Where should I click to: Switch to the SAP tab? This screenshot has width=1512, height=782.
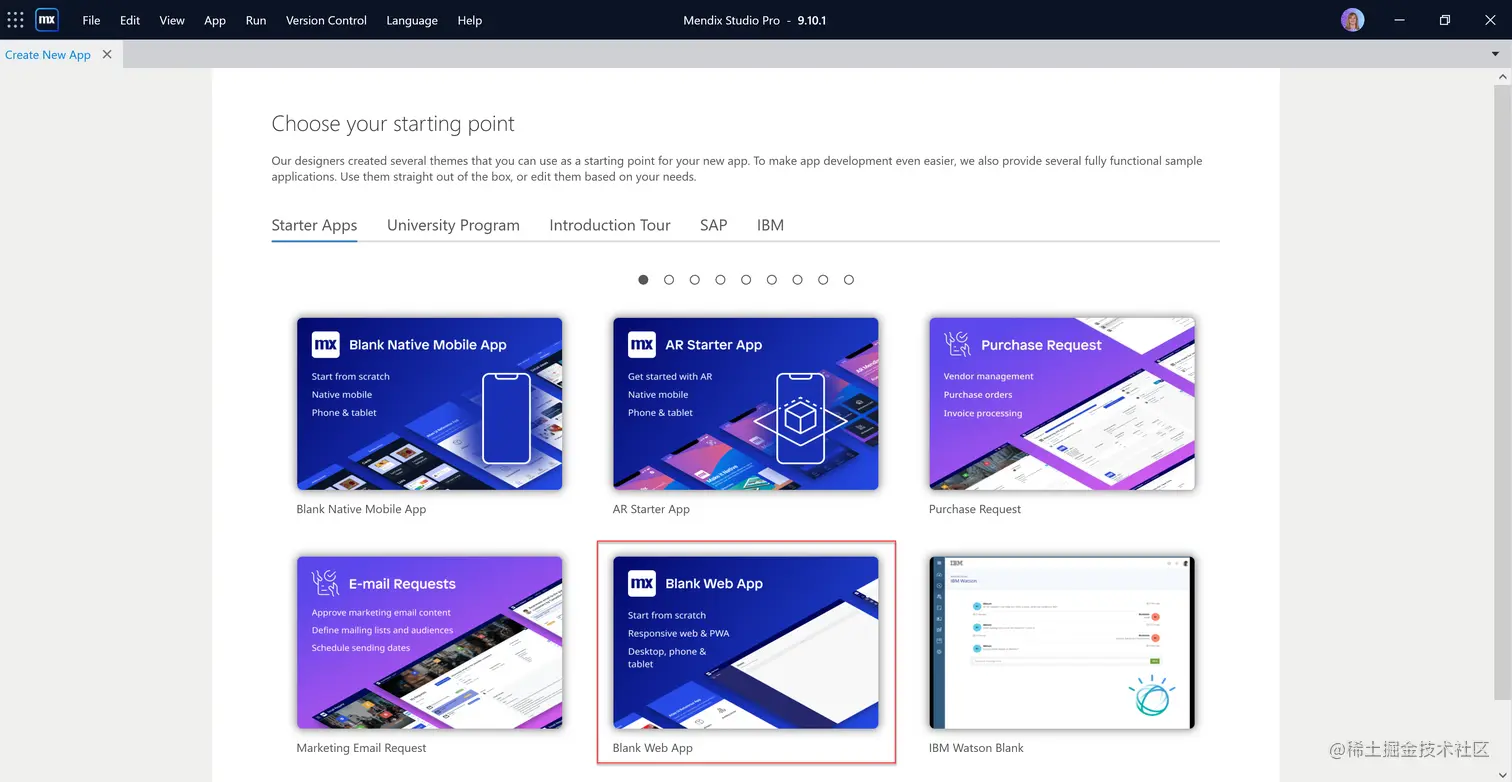point(713,225)
